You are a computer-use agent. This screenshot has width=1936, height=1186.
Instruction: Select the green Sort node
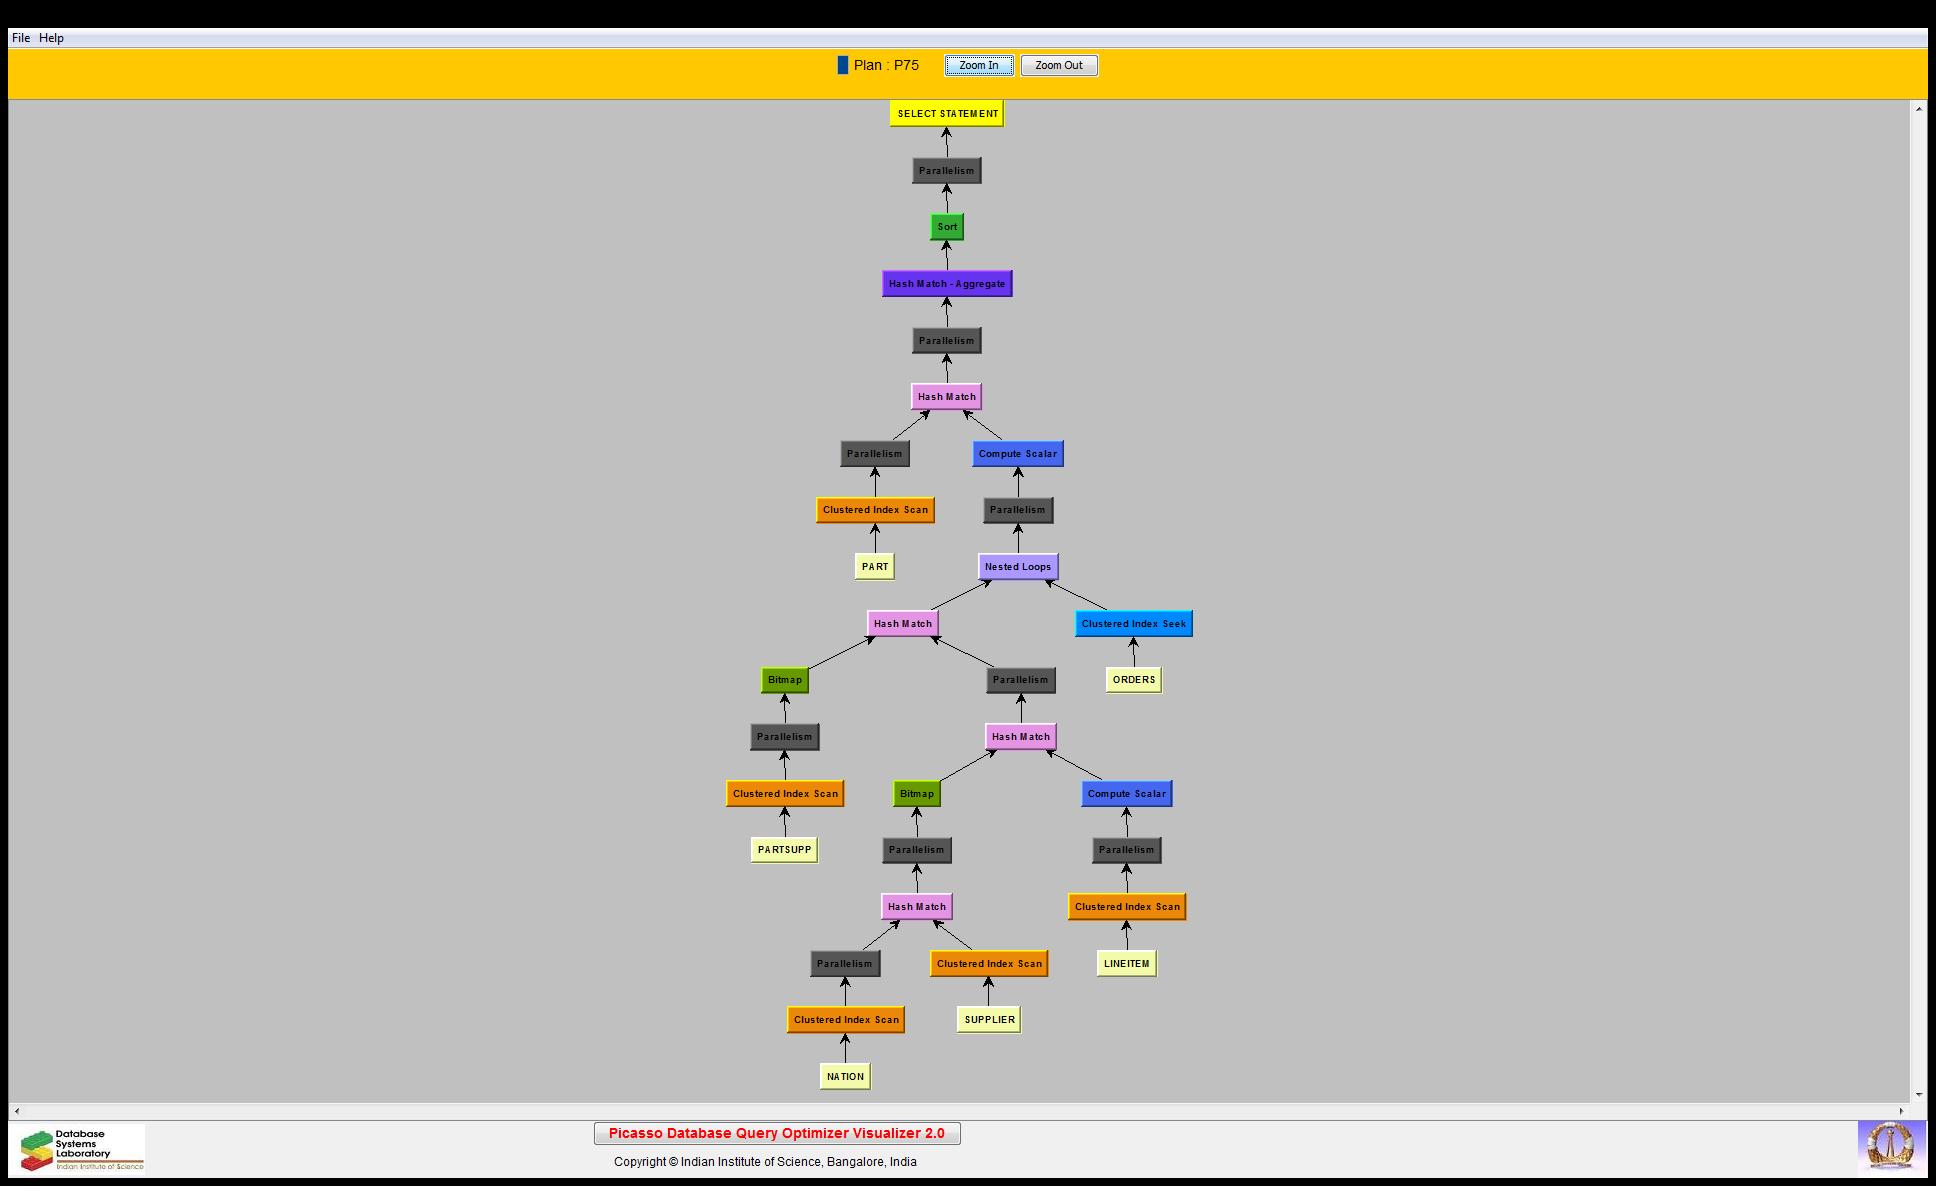pos(946,227)
